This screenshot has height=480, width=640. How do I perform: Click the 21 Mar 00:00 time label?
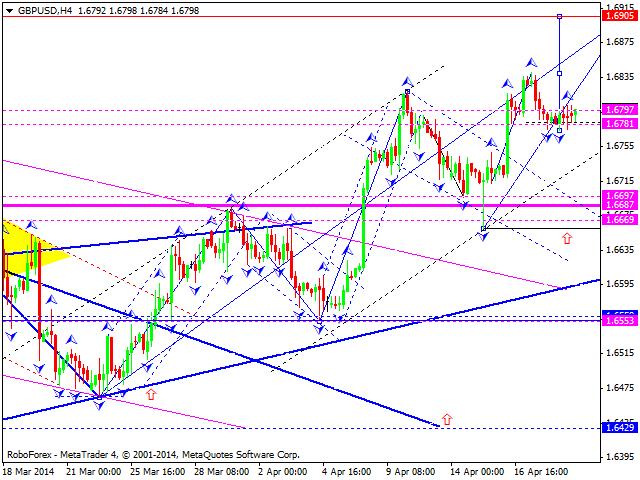pos(94,472)
